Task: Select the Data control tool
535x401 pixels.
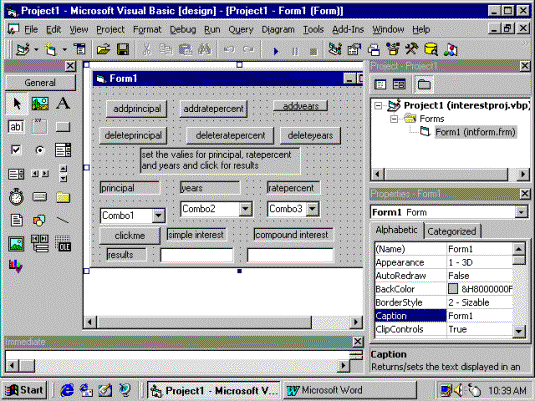Action: coord(40,244)
